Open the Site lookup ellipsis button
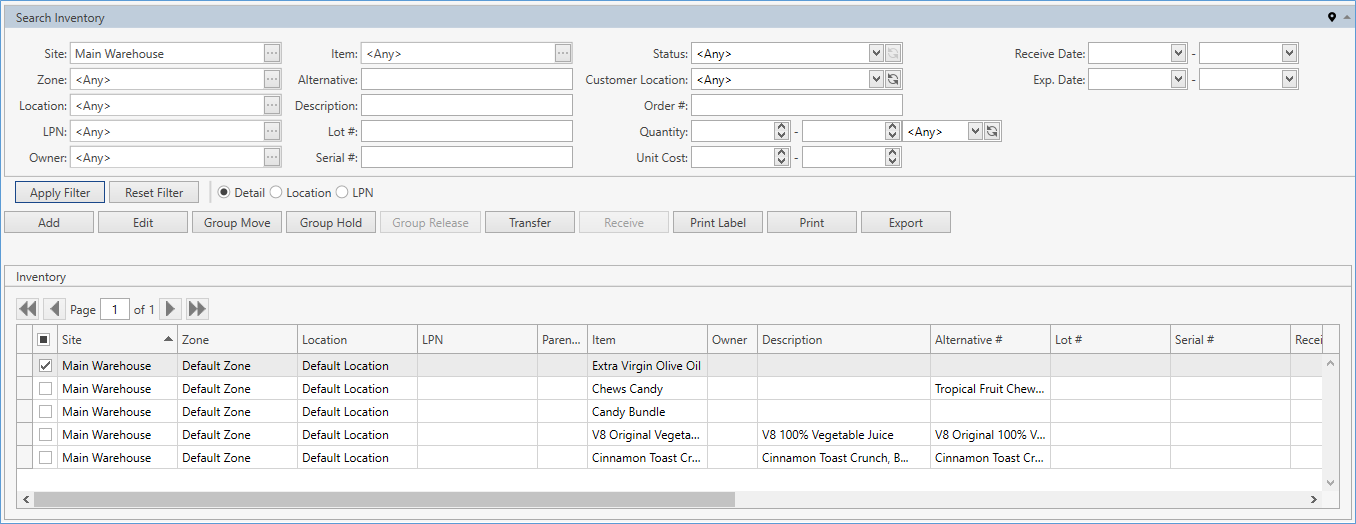 pos(272,54)
